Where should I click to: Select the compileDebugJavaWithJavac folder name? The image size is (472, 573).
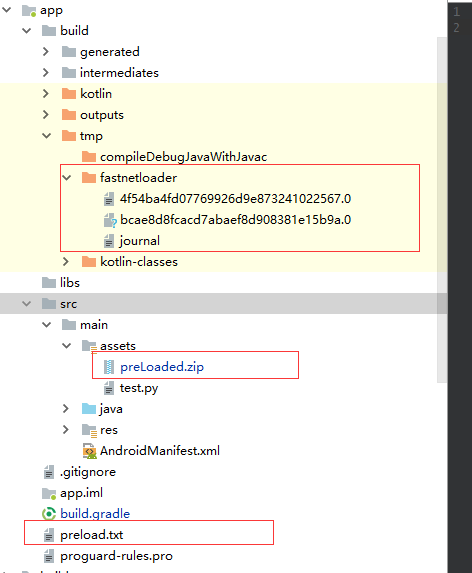[x=183, y=157]
